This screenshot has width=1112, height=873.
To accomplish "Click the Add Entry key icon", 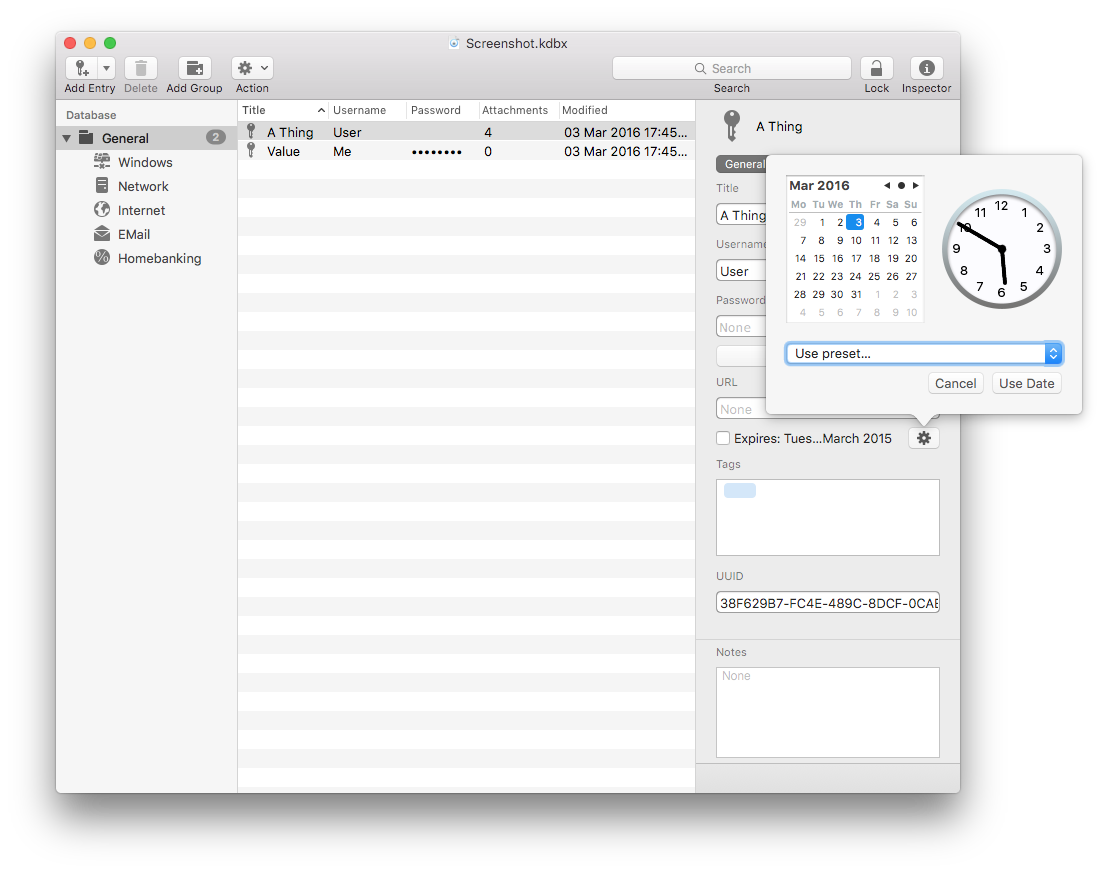I will coord(82,68).
